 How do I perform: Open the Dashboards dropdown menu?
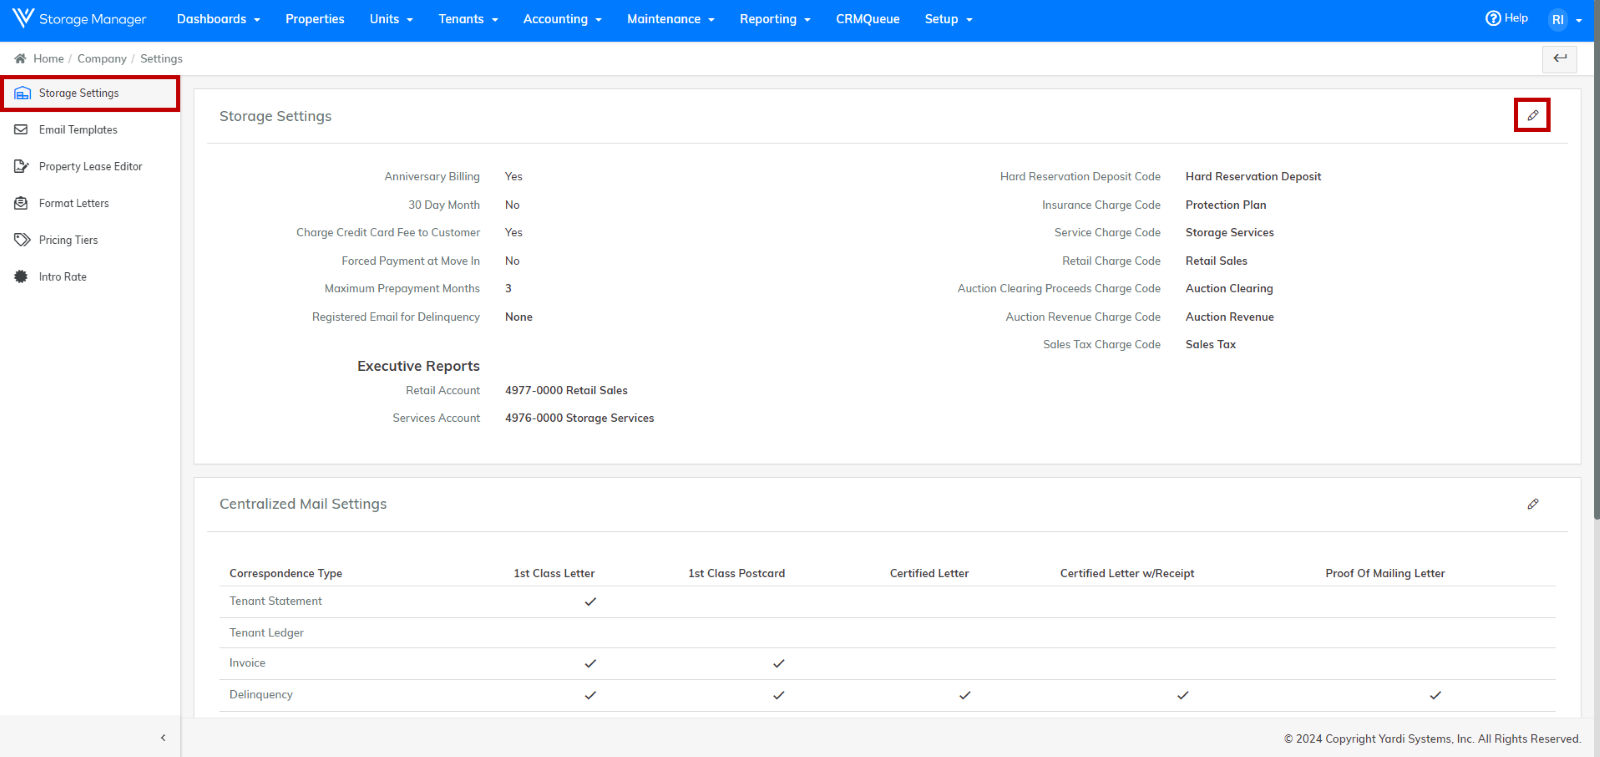tap(218, 19)
